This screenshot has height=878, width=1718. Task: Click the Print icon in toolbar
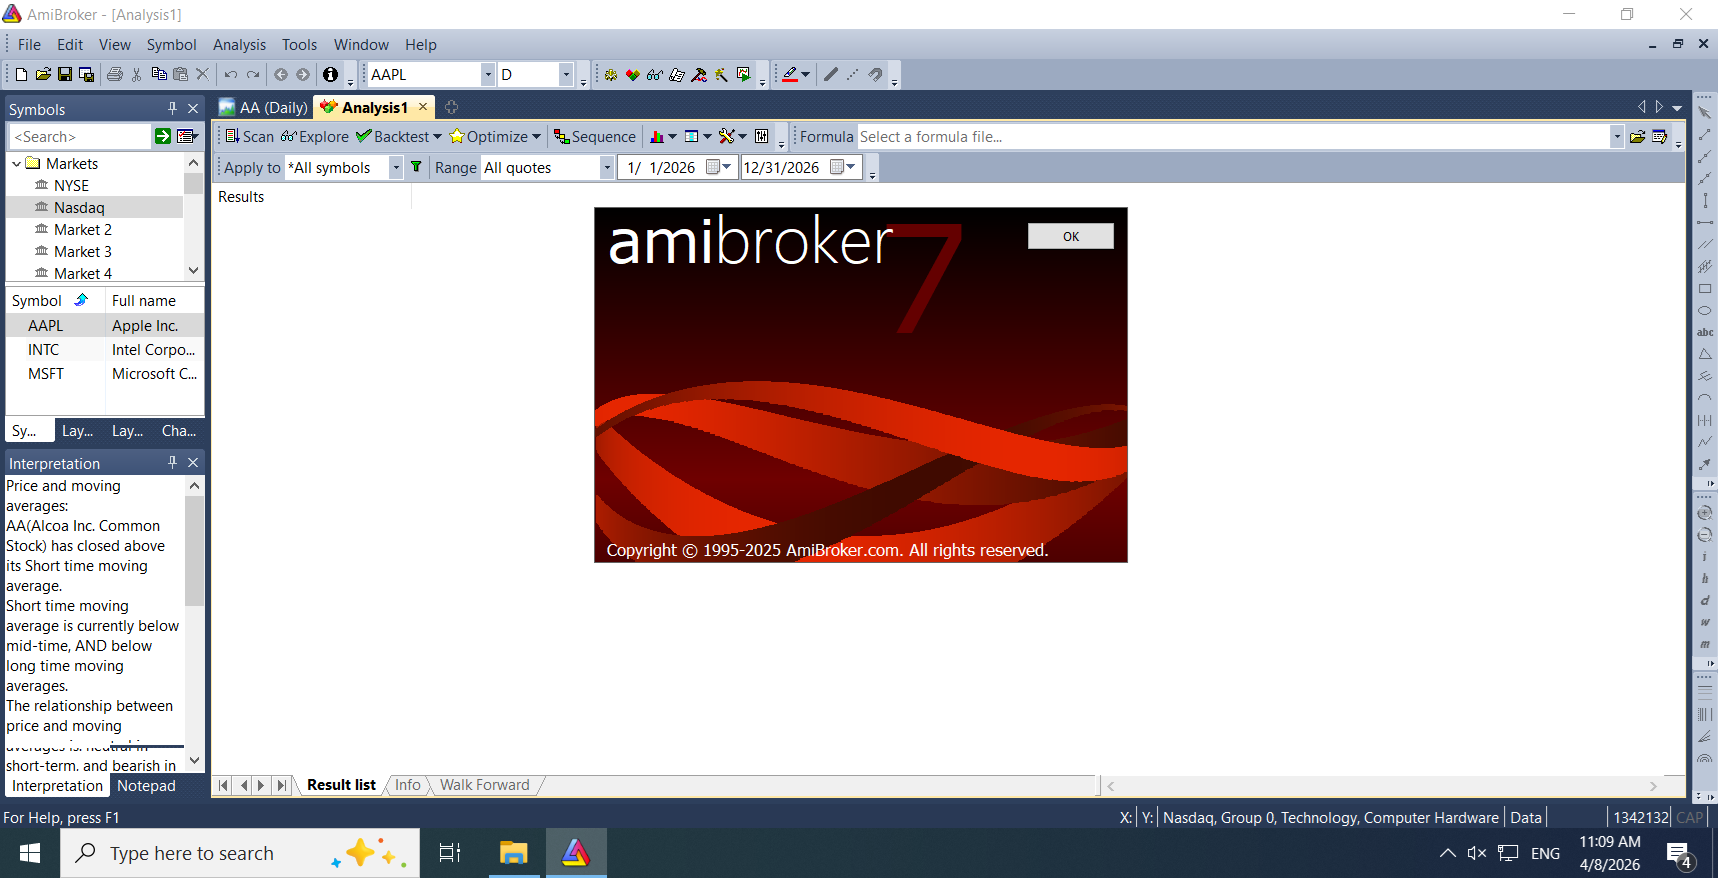tap(115, 74)
